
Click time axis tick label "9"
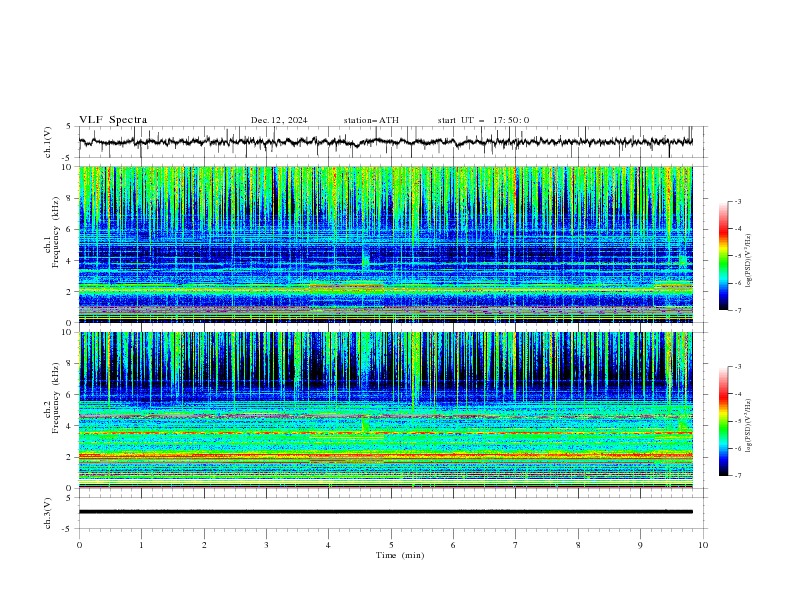point(640,545)
